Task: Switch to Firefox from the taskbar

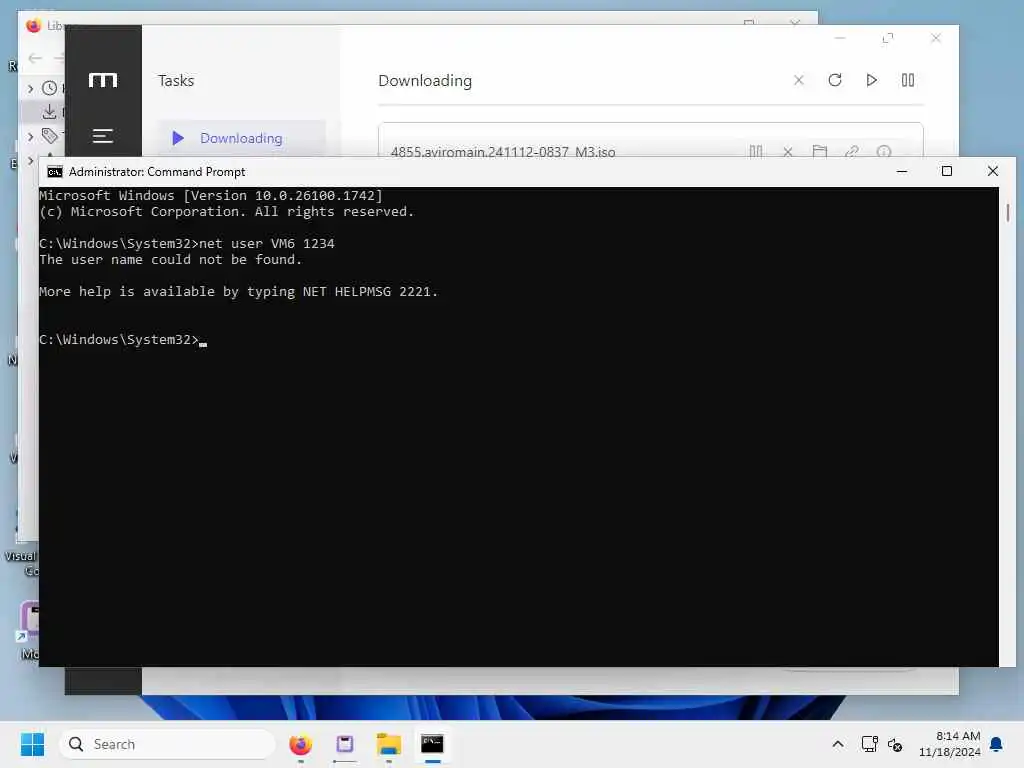Action: coord(300,744)
